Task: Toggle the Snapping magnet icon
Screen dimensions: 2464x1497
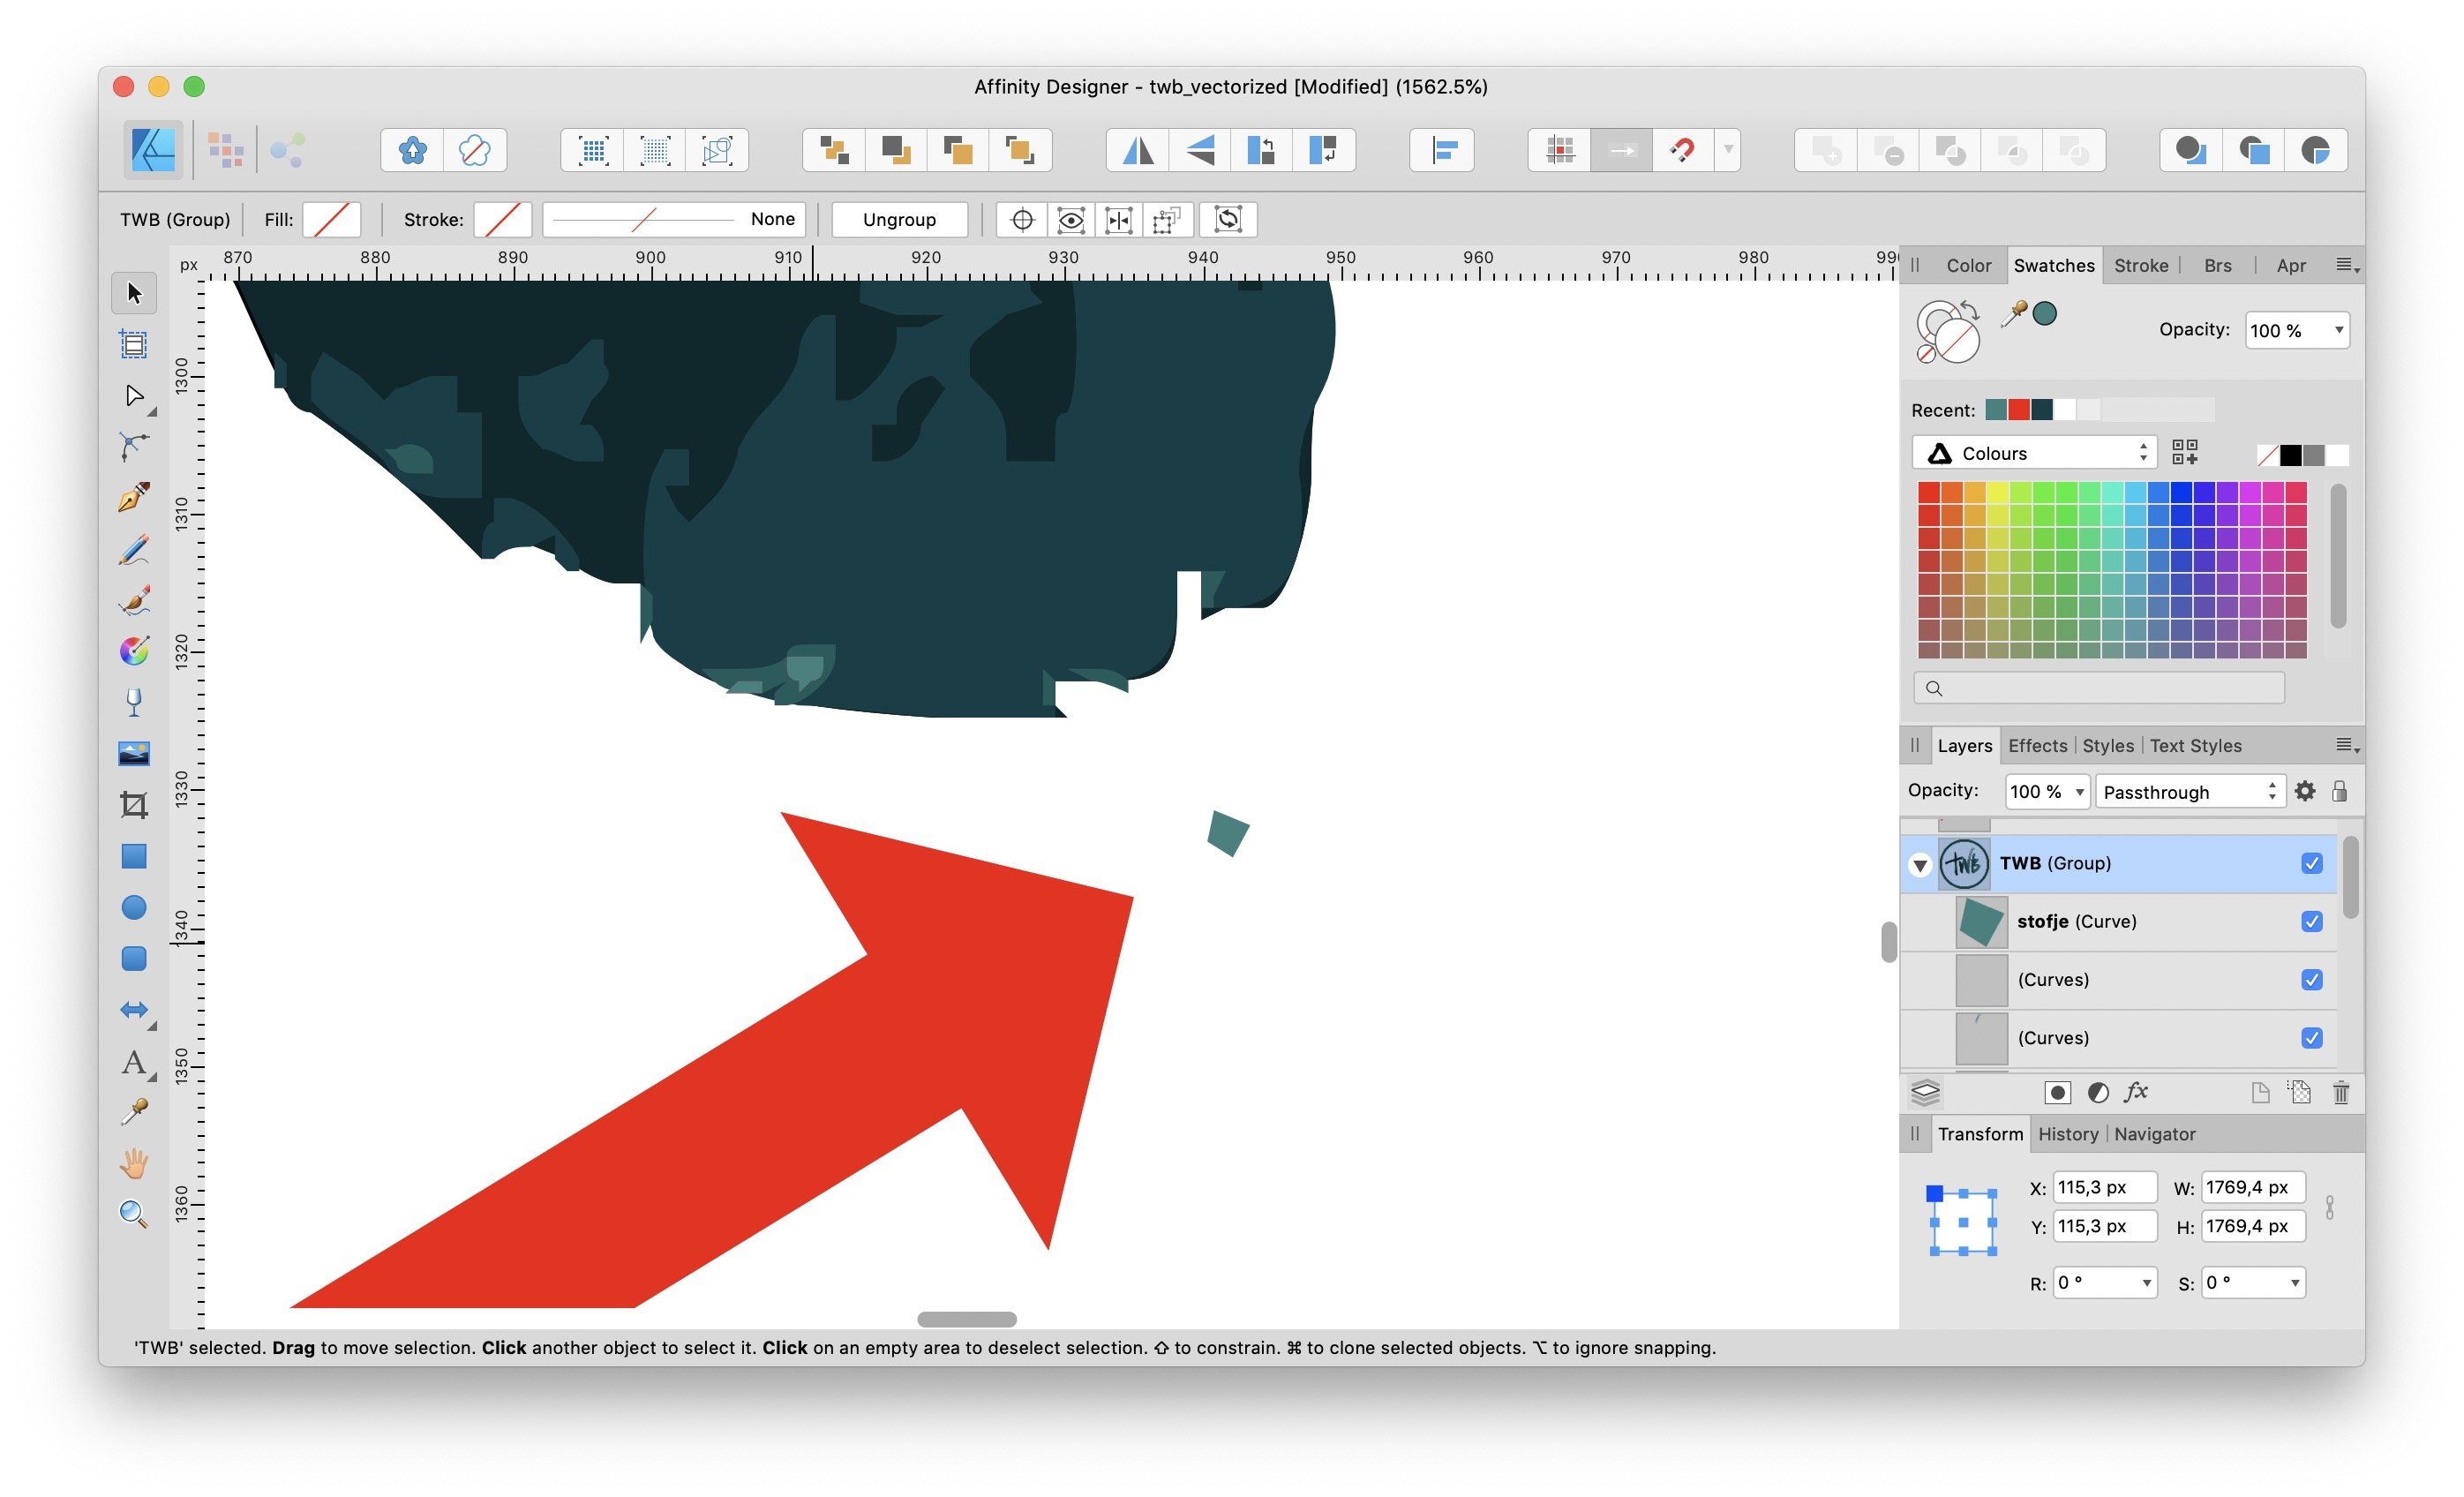Action: (x=1682, y=151)
